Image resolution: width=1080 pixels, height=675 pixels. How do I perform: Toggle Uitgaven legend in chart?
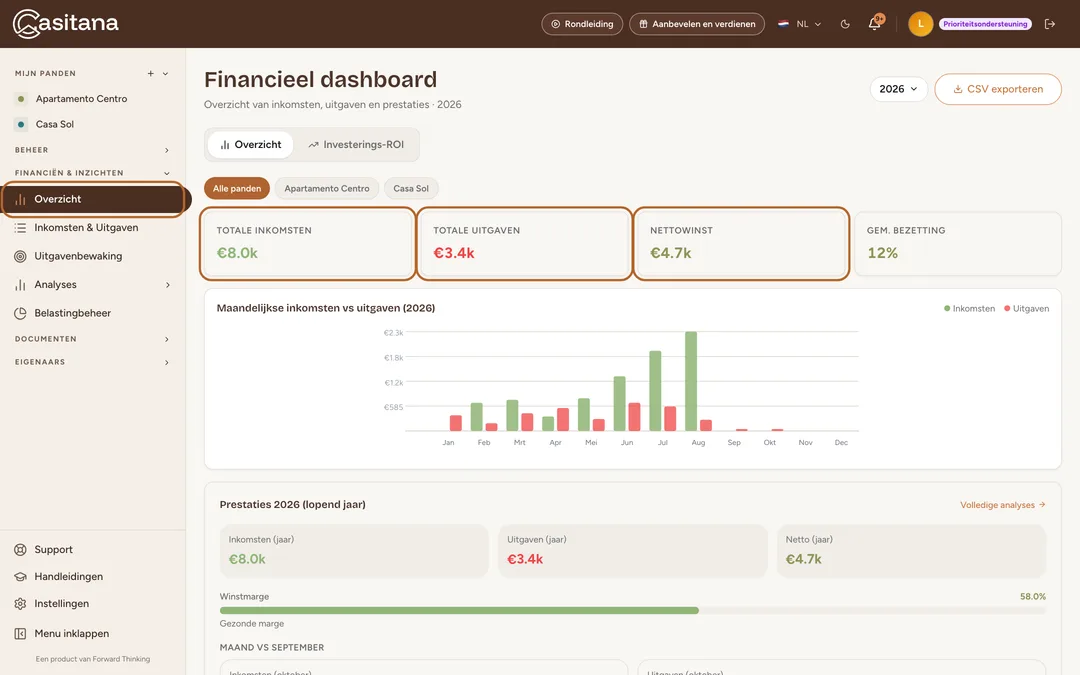(1026, 309)
